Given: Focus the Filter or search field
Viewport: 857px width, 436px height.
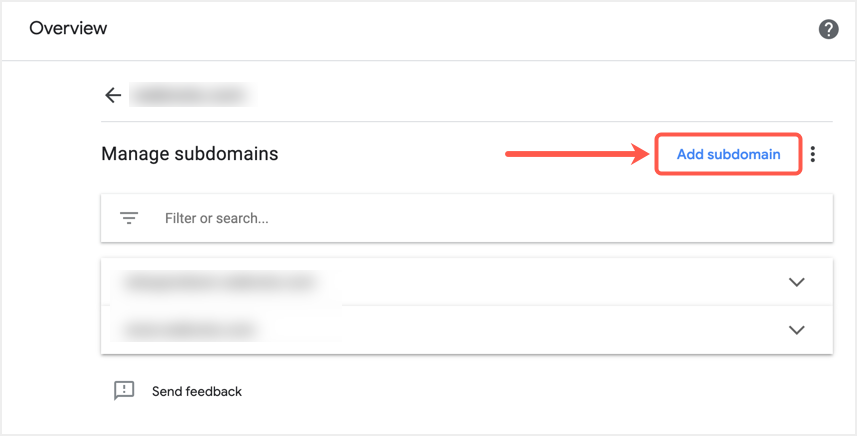Looking at the screenshot, I should (x=400, y=218).
